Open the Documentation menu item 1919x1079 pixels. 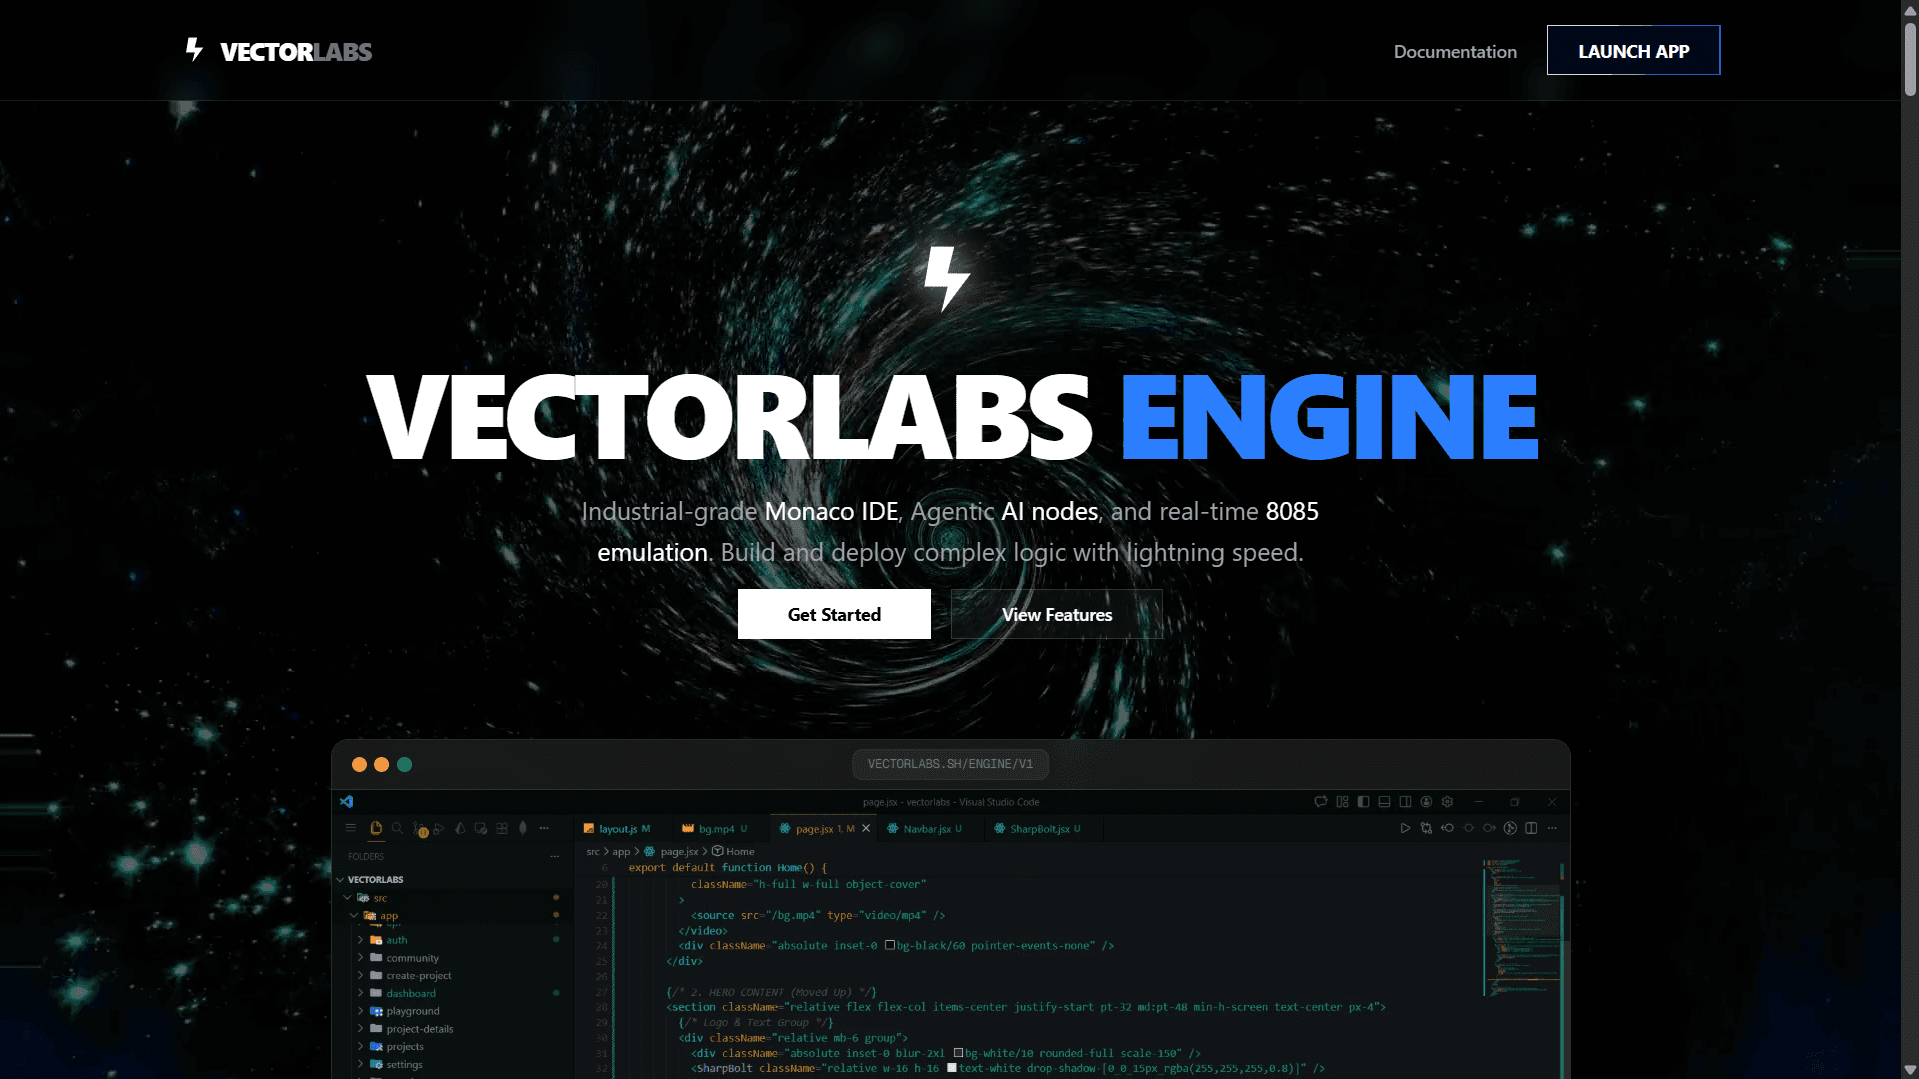(1455, 51)
